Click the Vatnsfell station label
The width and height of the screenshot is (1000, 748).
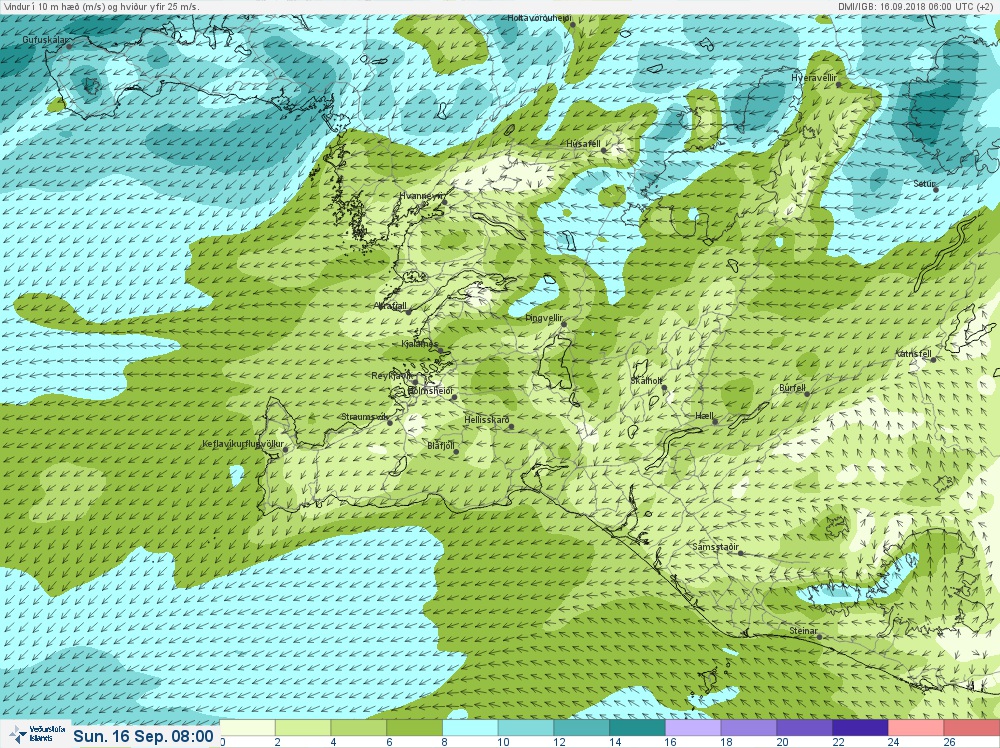[x=915, y=354]
